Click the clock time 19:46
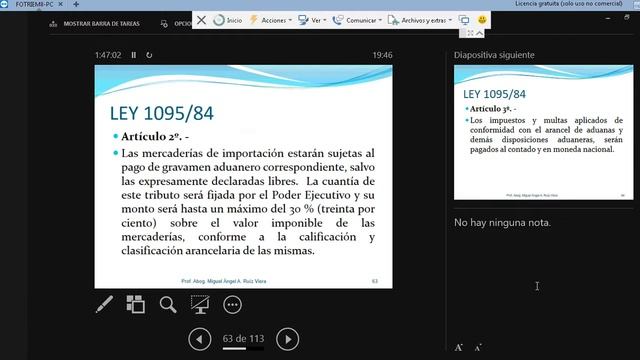Screen dimensions: 640x360 pos(382,55)
